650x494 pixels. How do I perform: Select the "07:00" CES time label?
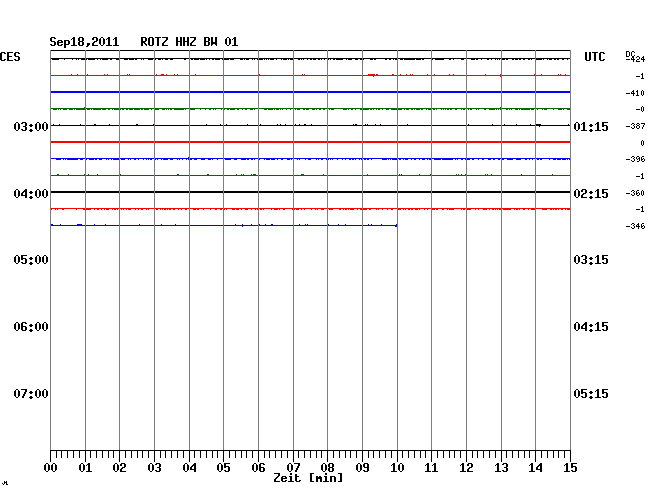[x=31, y=393]
